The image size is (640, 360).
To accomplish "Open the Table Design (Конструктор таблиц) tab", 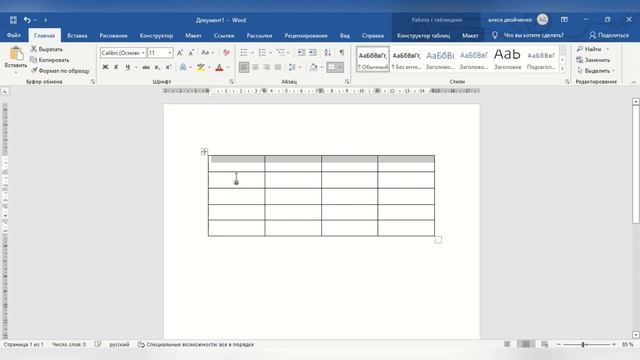I will 424,36.
